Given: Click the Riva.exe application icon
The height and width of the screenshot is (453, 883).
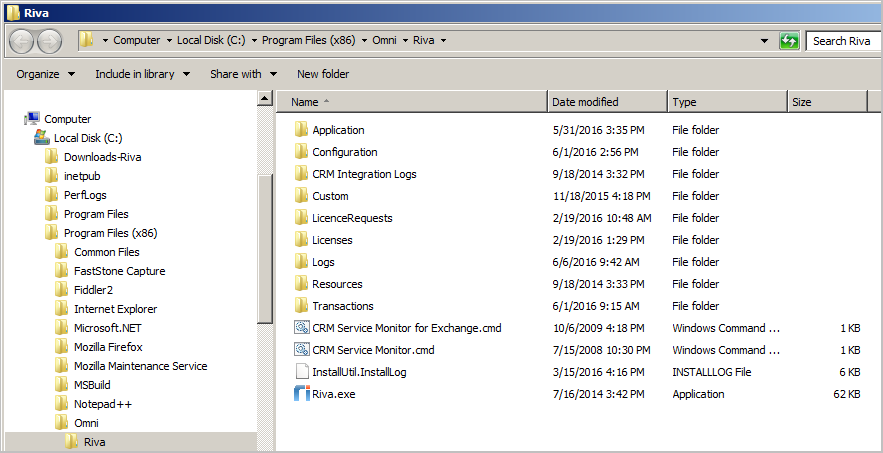Looking at the screenshot, I should pyautogui.click(x=302, y=394).
